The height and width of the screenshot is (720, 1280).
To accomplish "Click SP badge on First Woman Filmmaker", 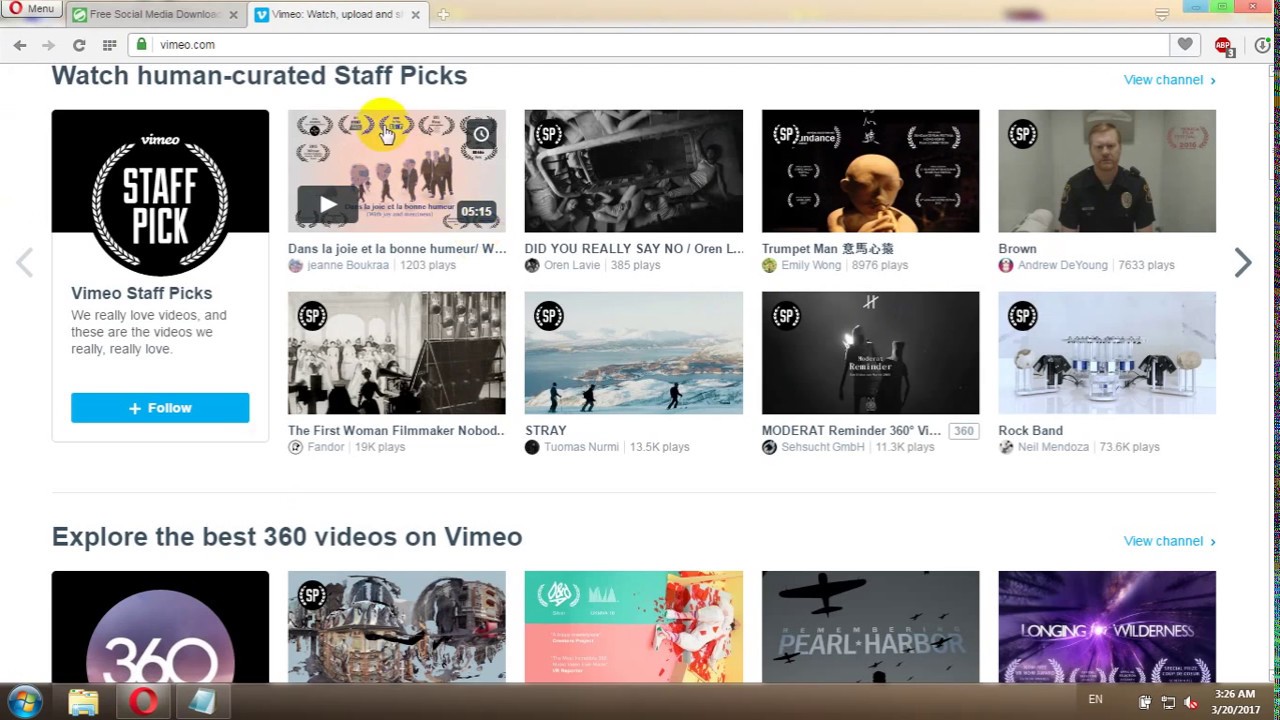I will tap(312, 316).
